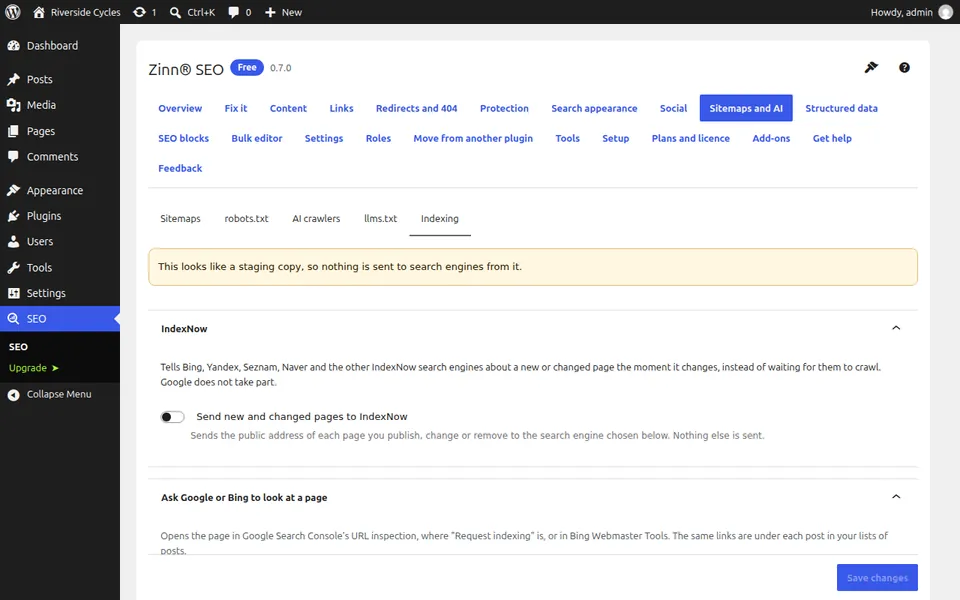This screenshot has height=600, width=960.
Task: Switch to AI crawlers sub-tab
Action: click(316, 219)
